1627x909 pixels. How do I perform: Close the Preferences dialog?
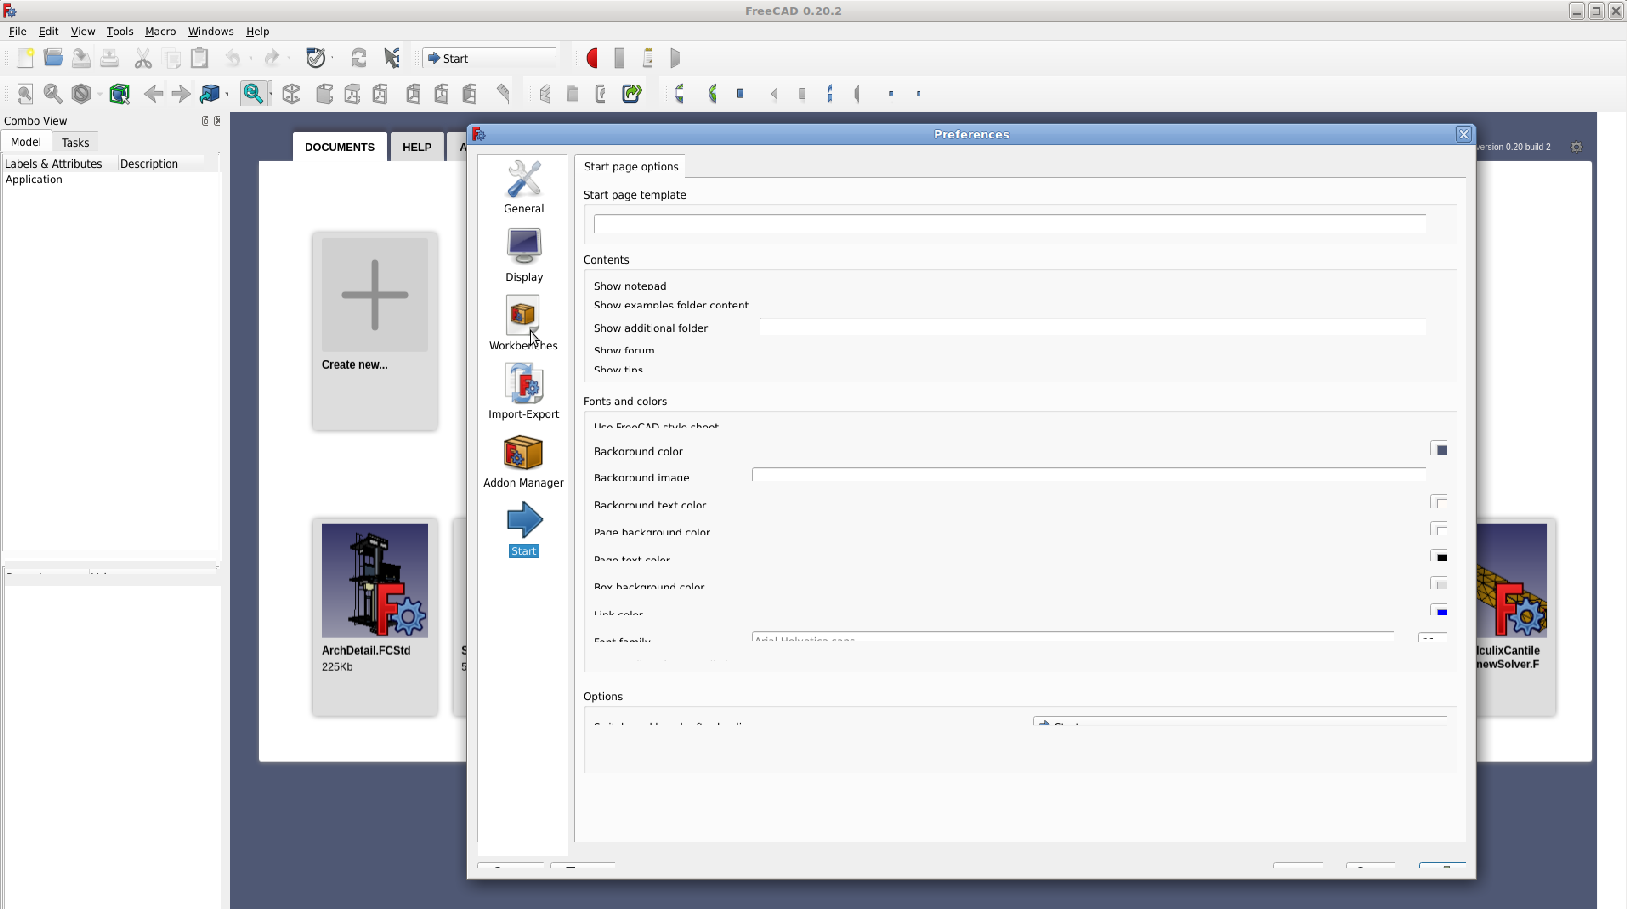[x=1464, y=134]
